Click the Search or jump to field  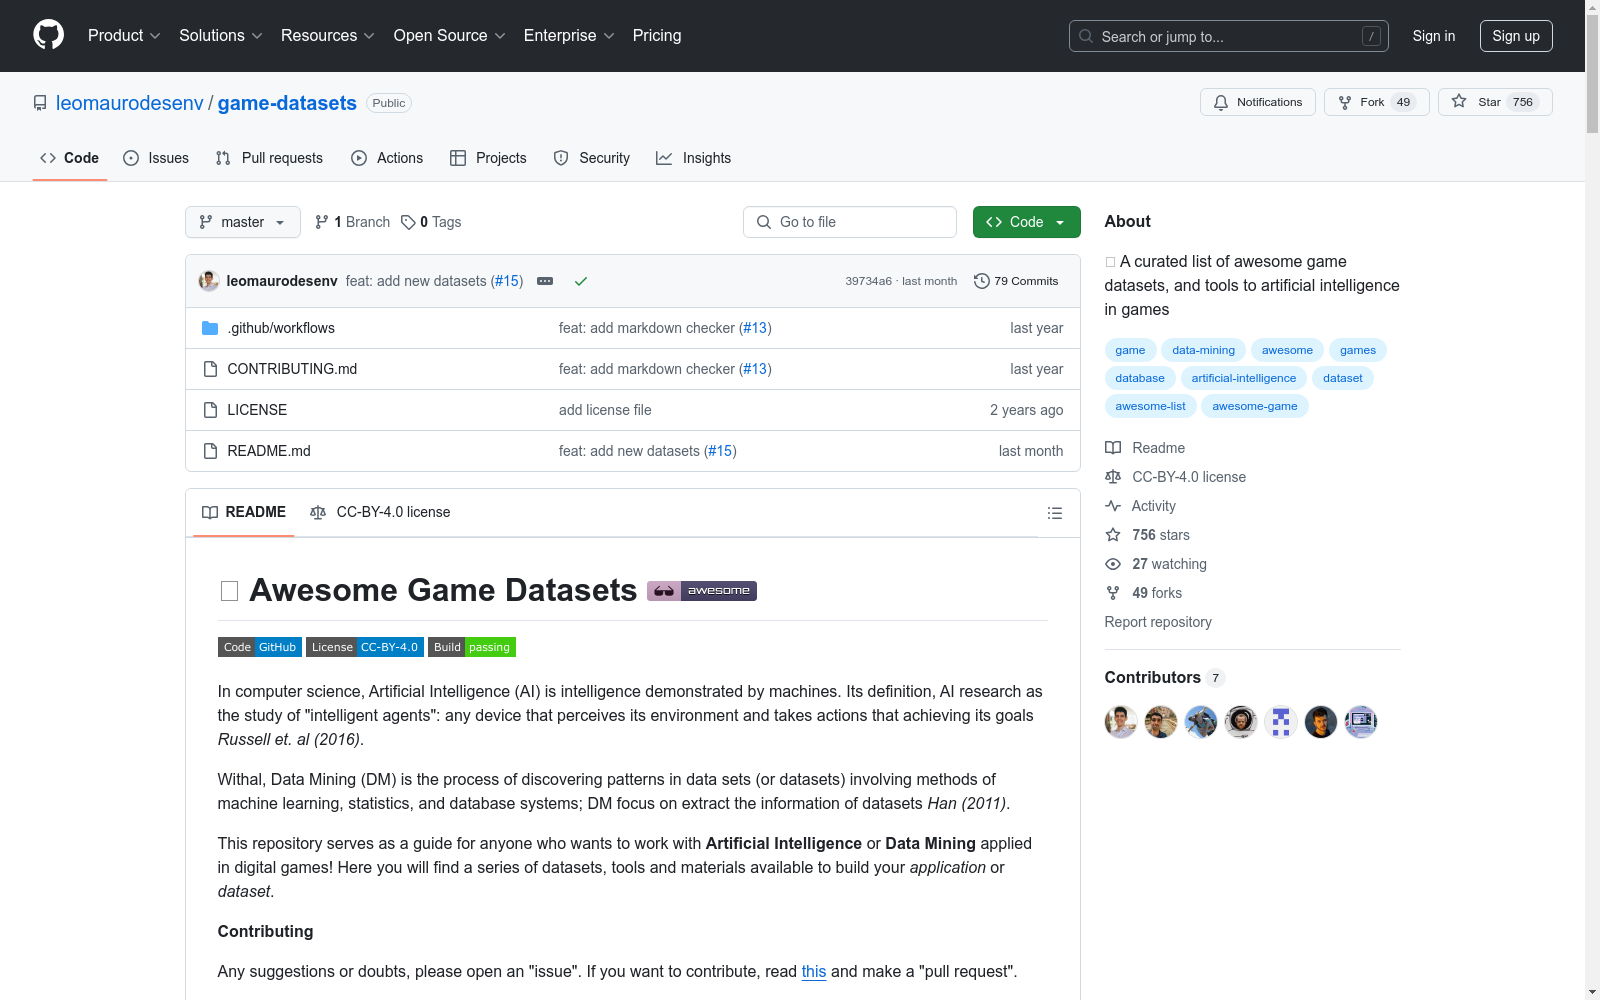click(1229, 36)
